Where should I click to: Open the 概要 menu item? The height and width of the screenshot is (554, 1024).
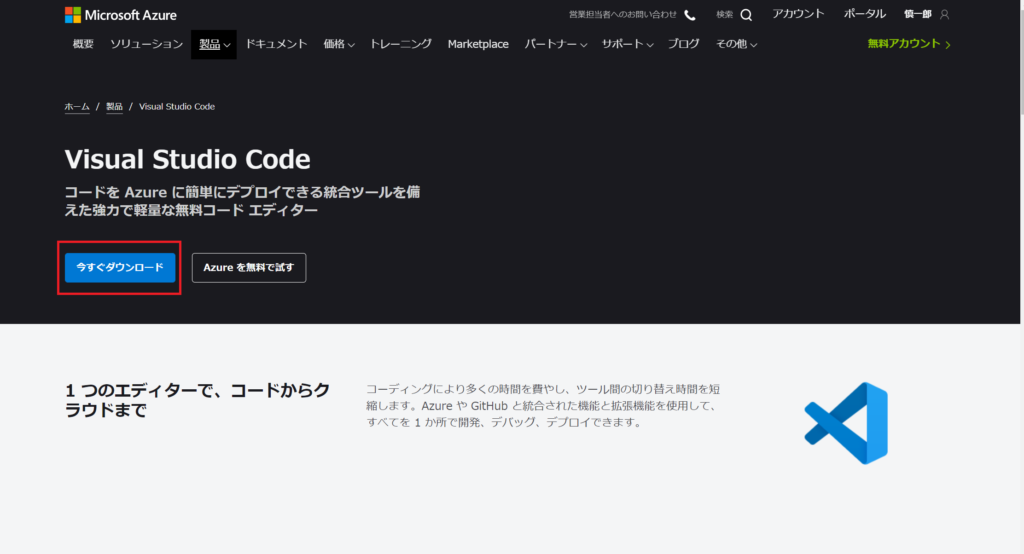[x=83, y=44]
